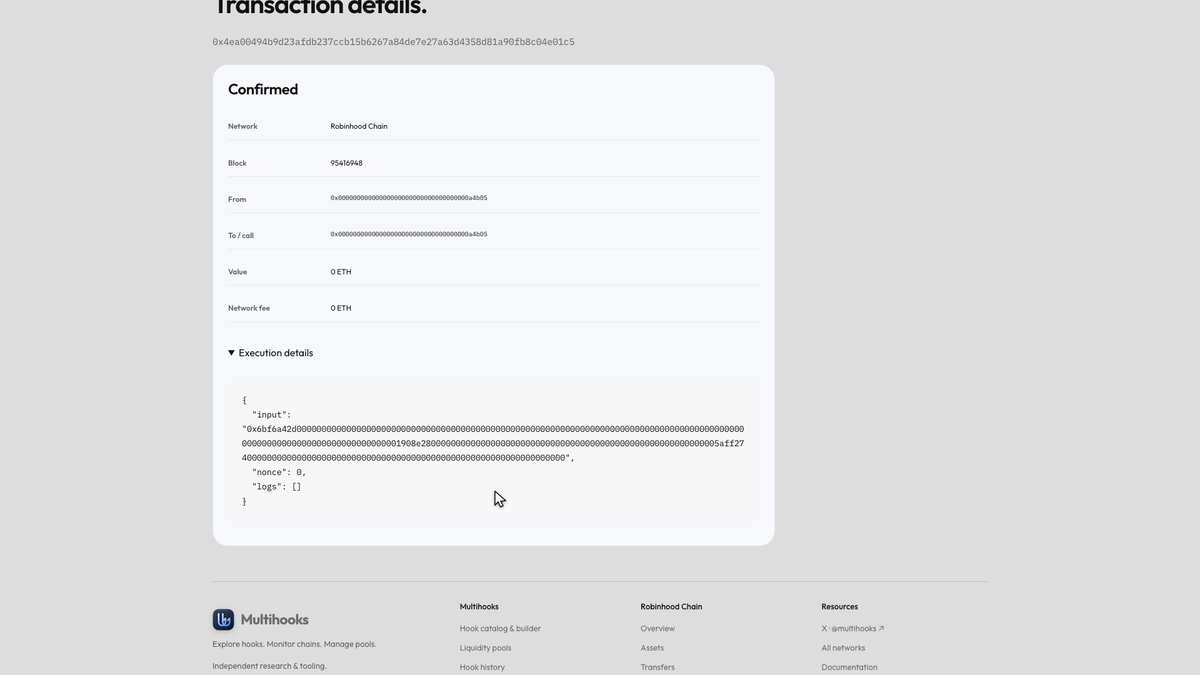Open the X @multihooks external link
The height and width of the screenshot is (675, 1200).
tap(853, 629)
